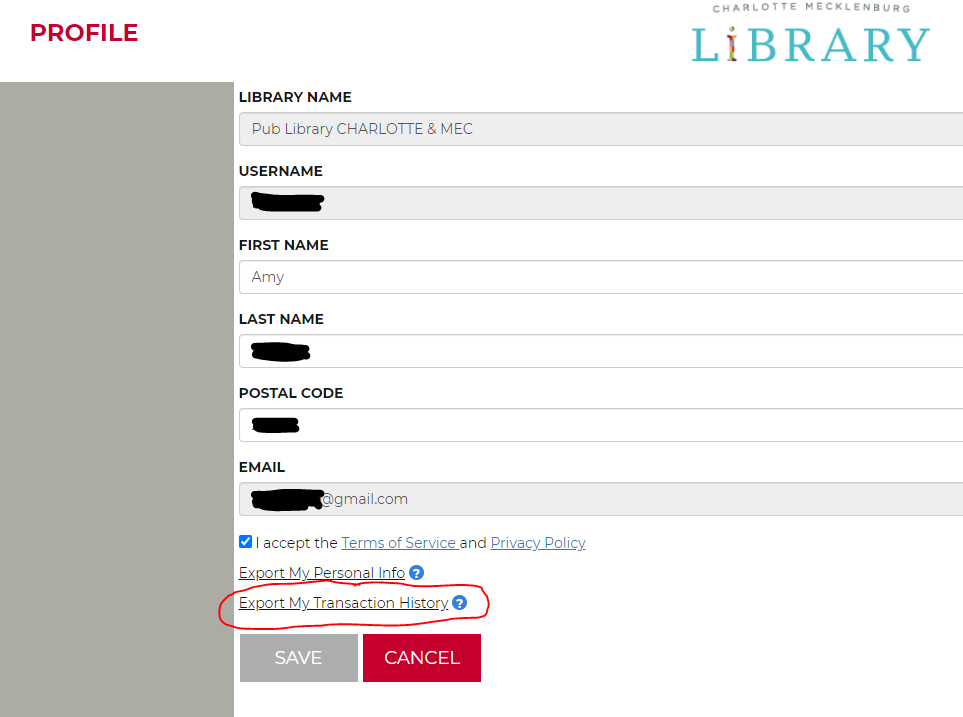
Task: Open help for Export My Personal Info
Action: click(x=416, y=573)
